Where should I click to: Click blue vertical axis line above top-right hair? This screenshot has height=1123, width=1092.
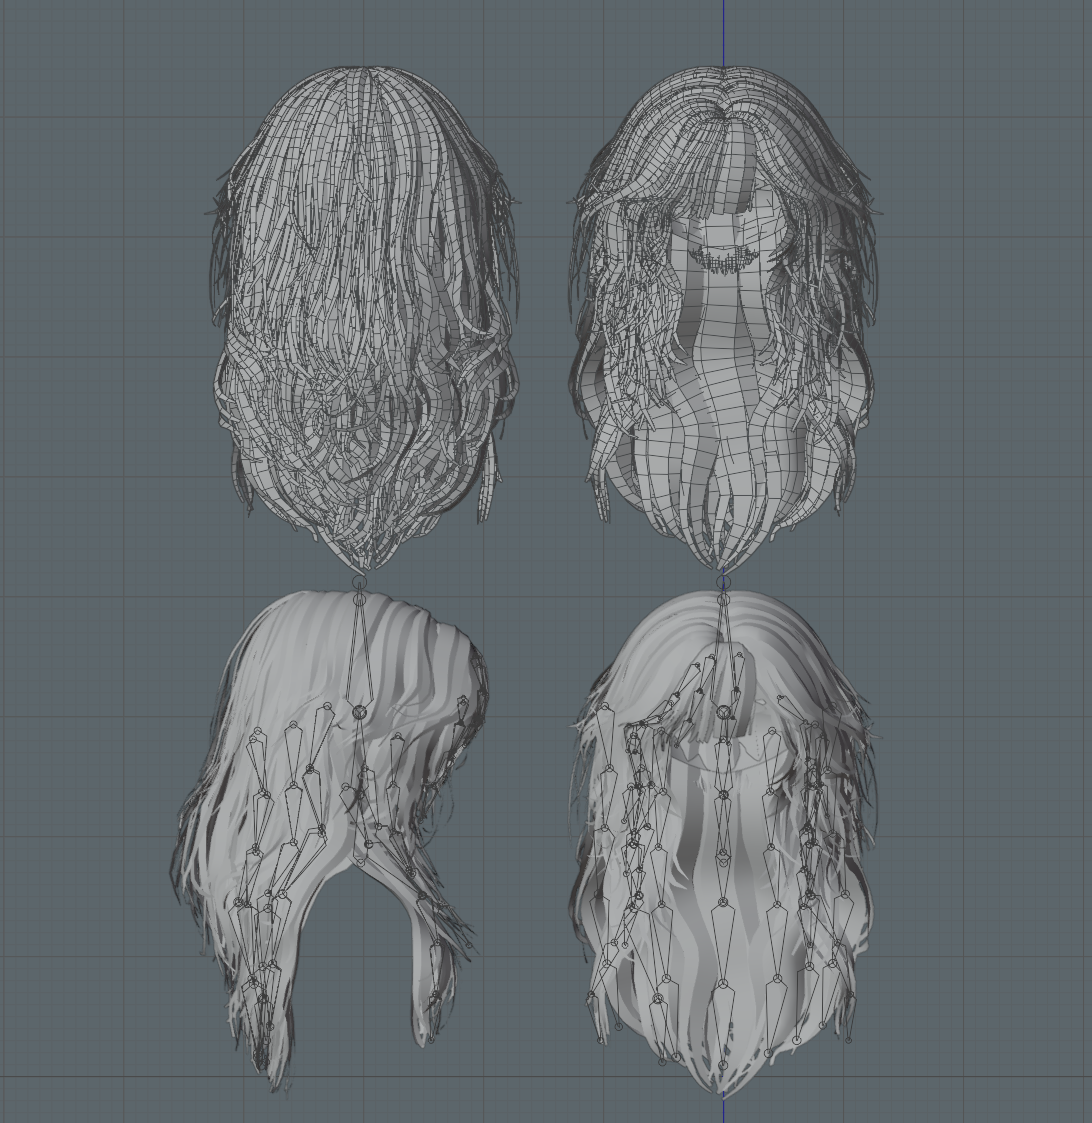point(723,32)
